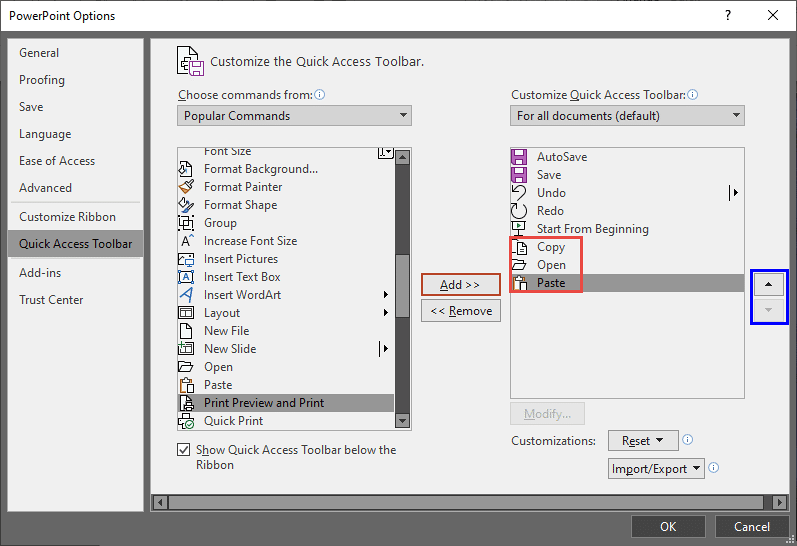This screenshot has width=797, height=546.
Task: Open the For all documents (default) dropdown
Action: tap(627, 116)
